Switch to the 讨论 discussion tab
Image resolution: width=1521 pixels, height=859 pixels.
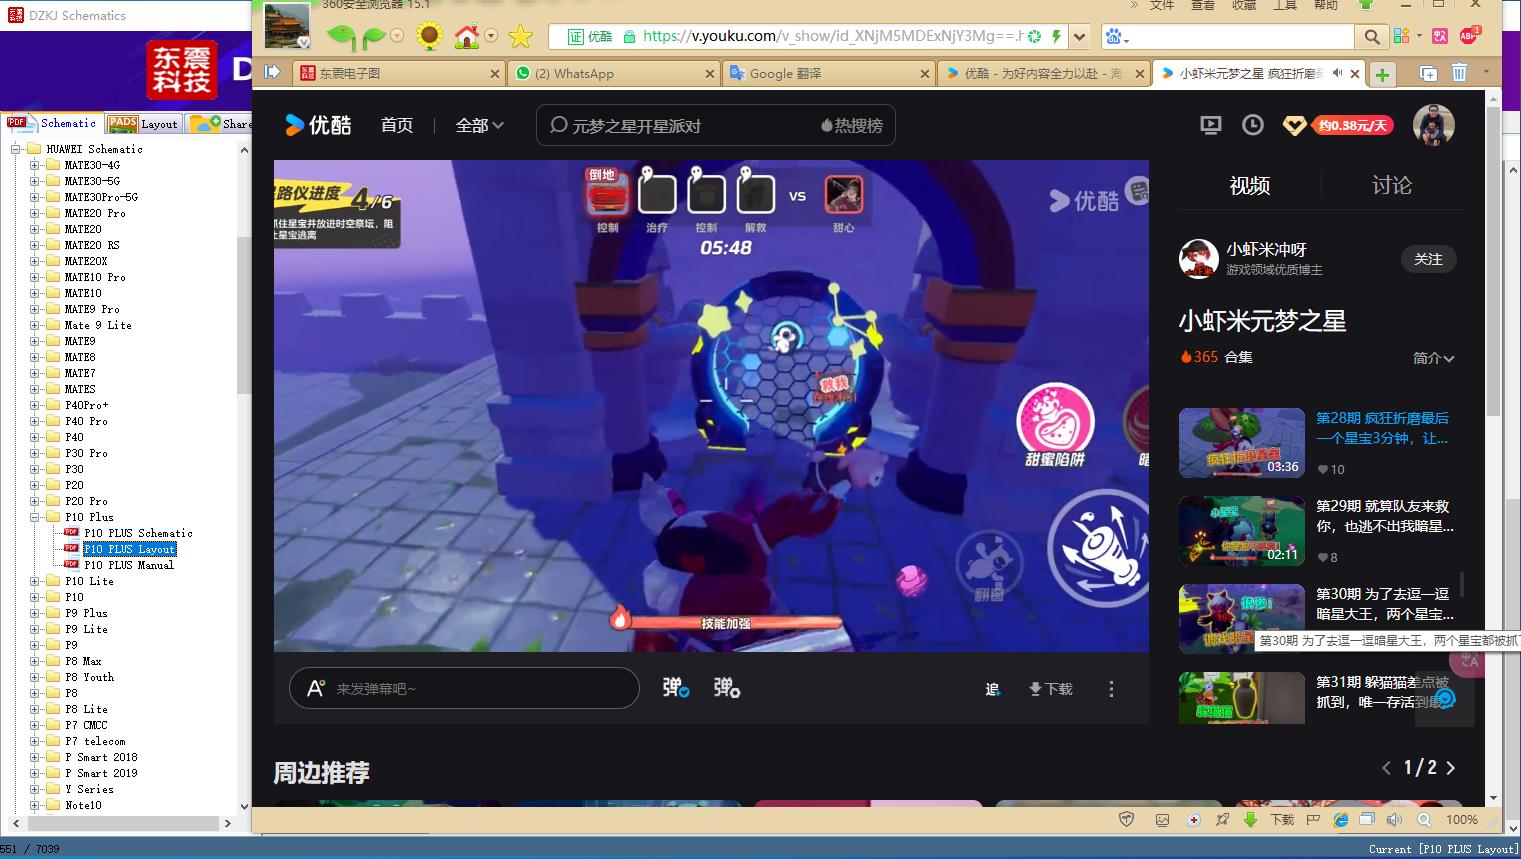point(1391,185)
